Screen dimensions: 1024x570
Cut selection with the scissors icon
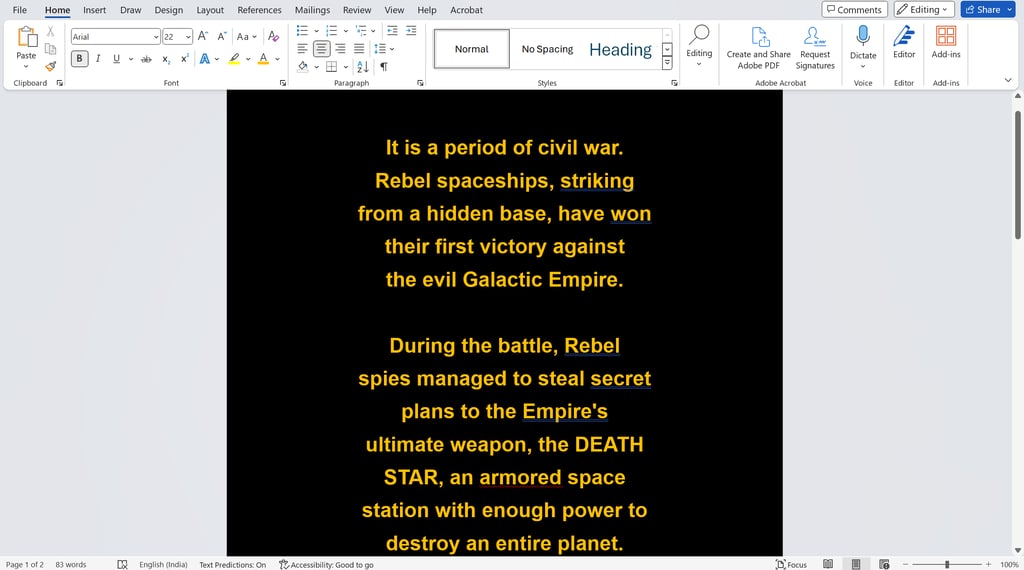point(50,31)
